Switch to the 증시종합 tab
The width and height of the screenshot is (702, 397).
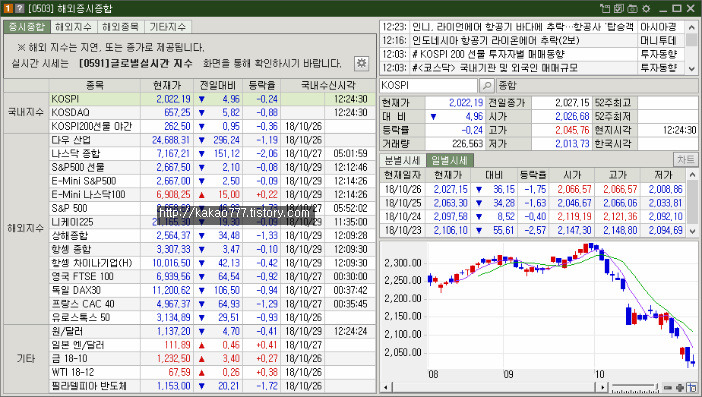27,27
